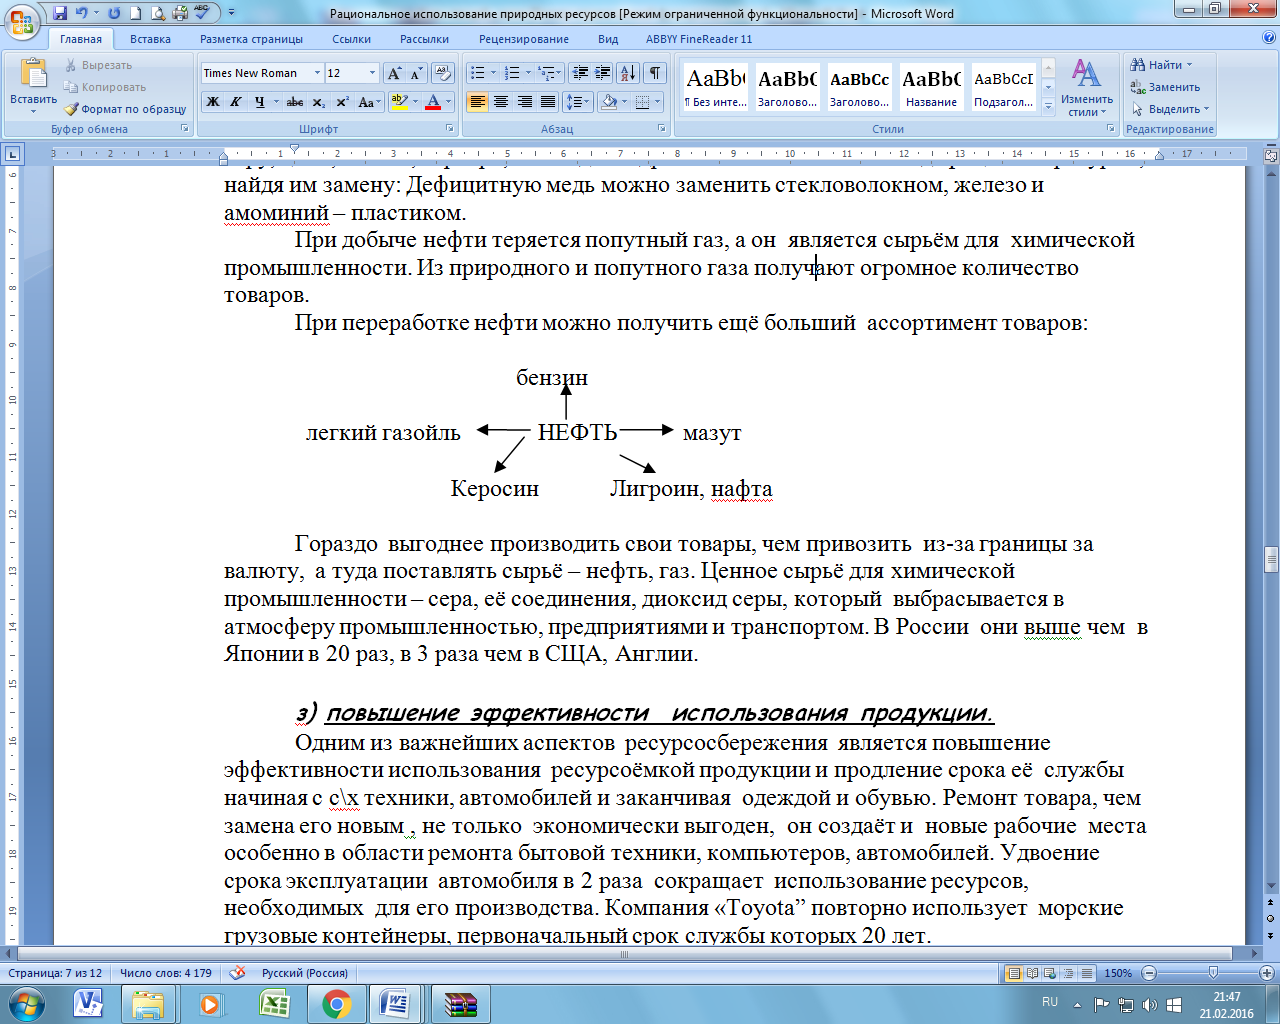Toggle bold (Ж) formatting
Screen dimensions: 1280x1024
(213, 102)
